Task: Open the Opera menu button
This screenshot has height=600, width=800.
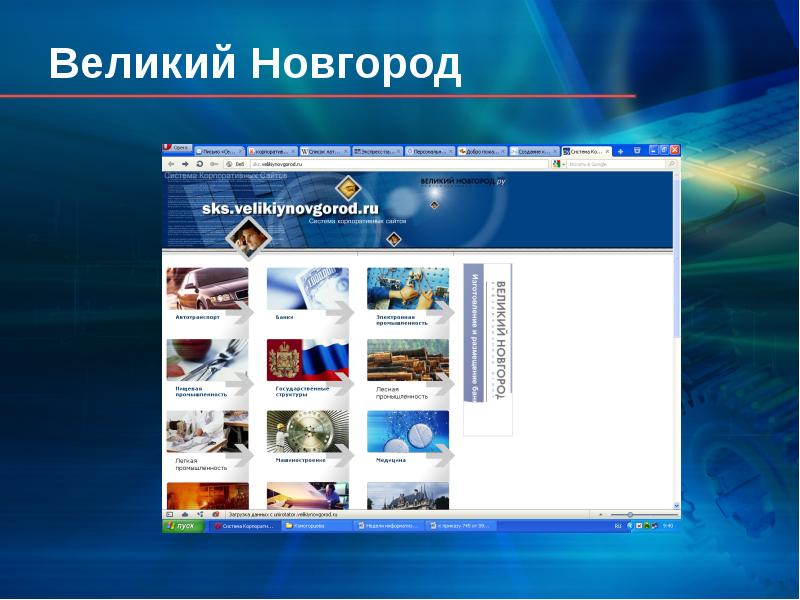Action: coord(178,148)
